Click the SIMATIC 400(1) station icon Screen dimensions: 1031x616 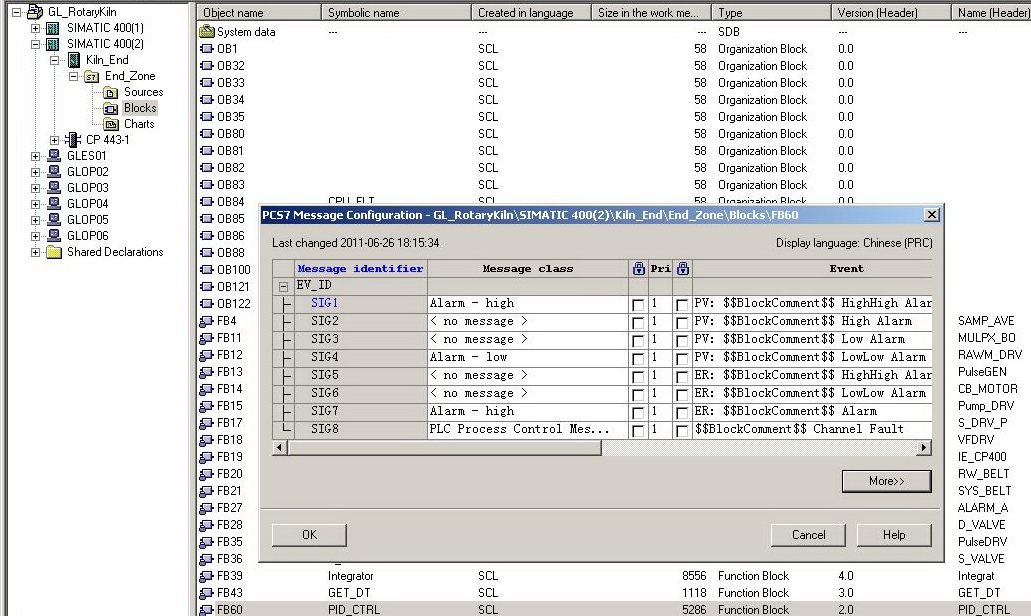[53, 28]
